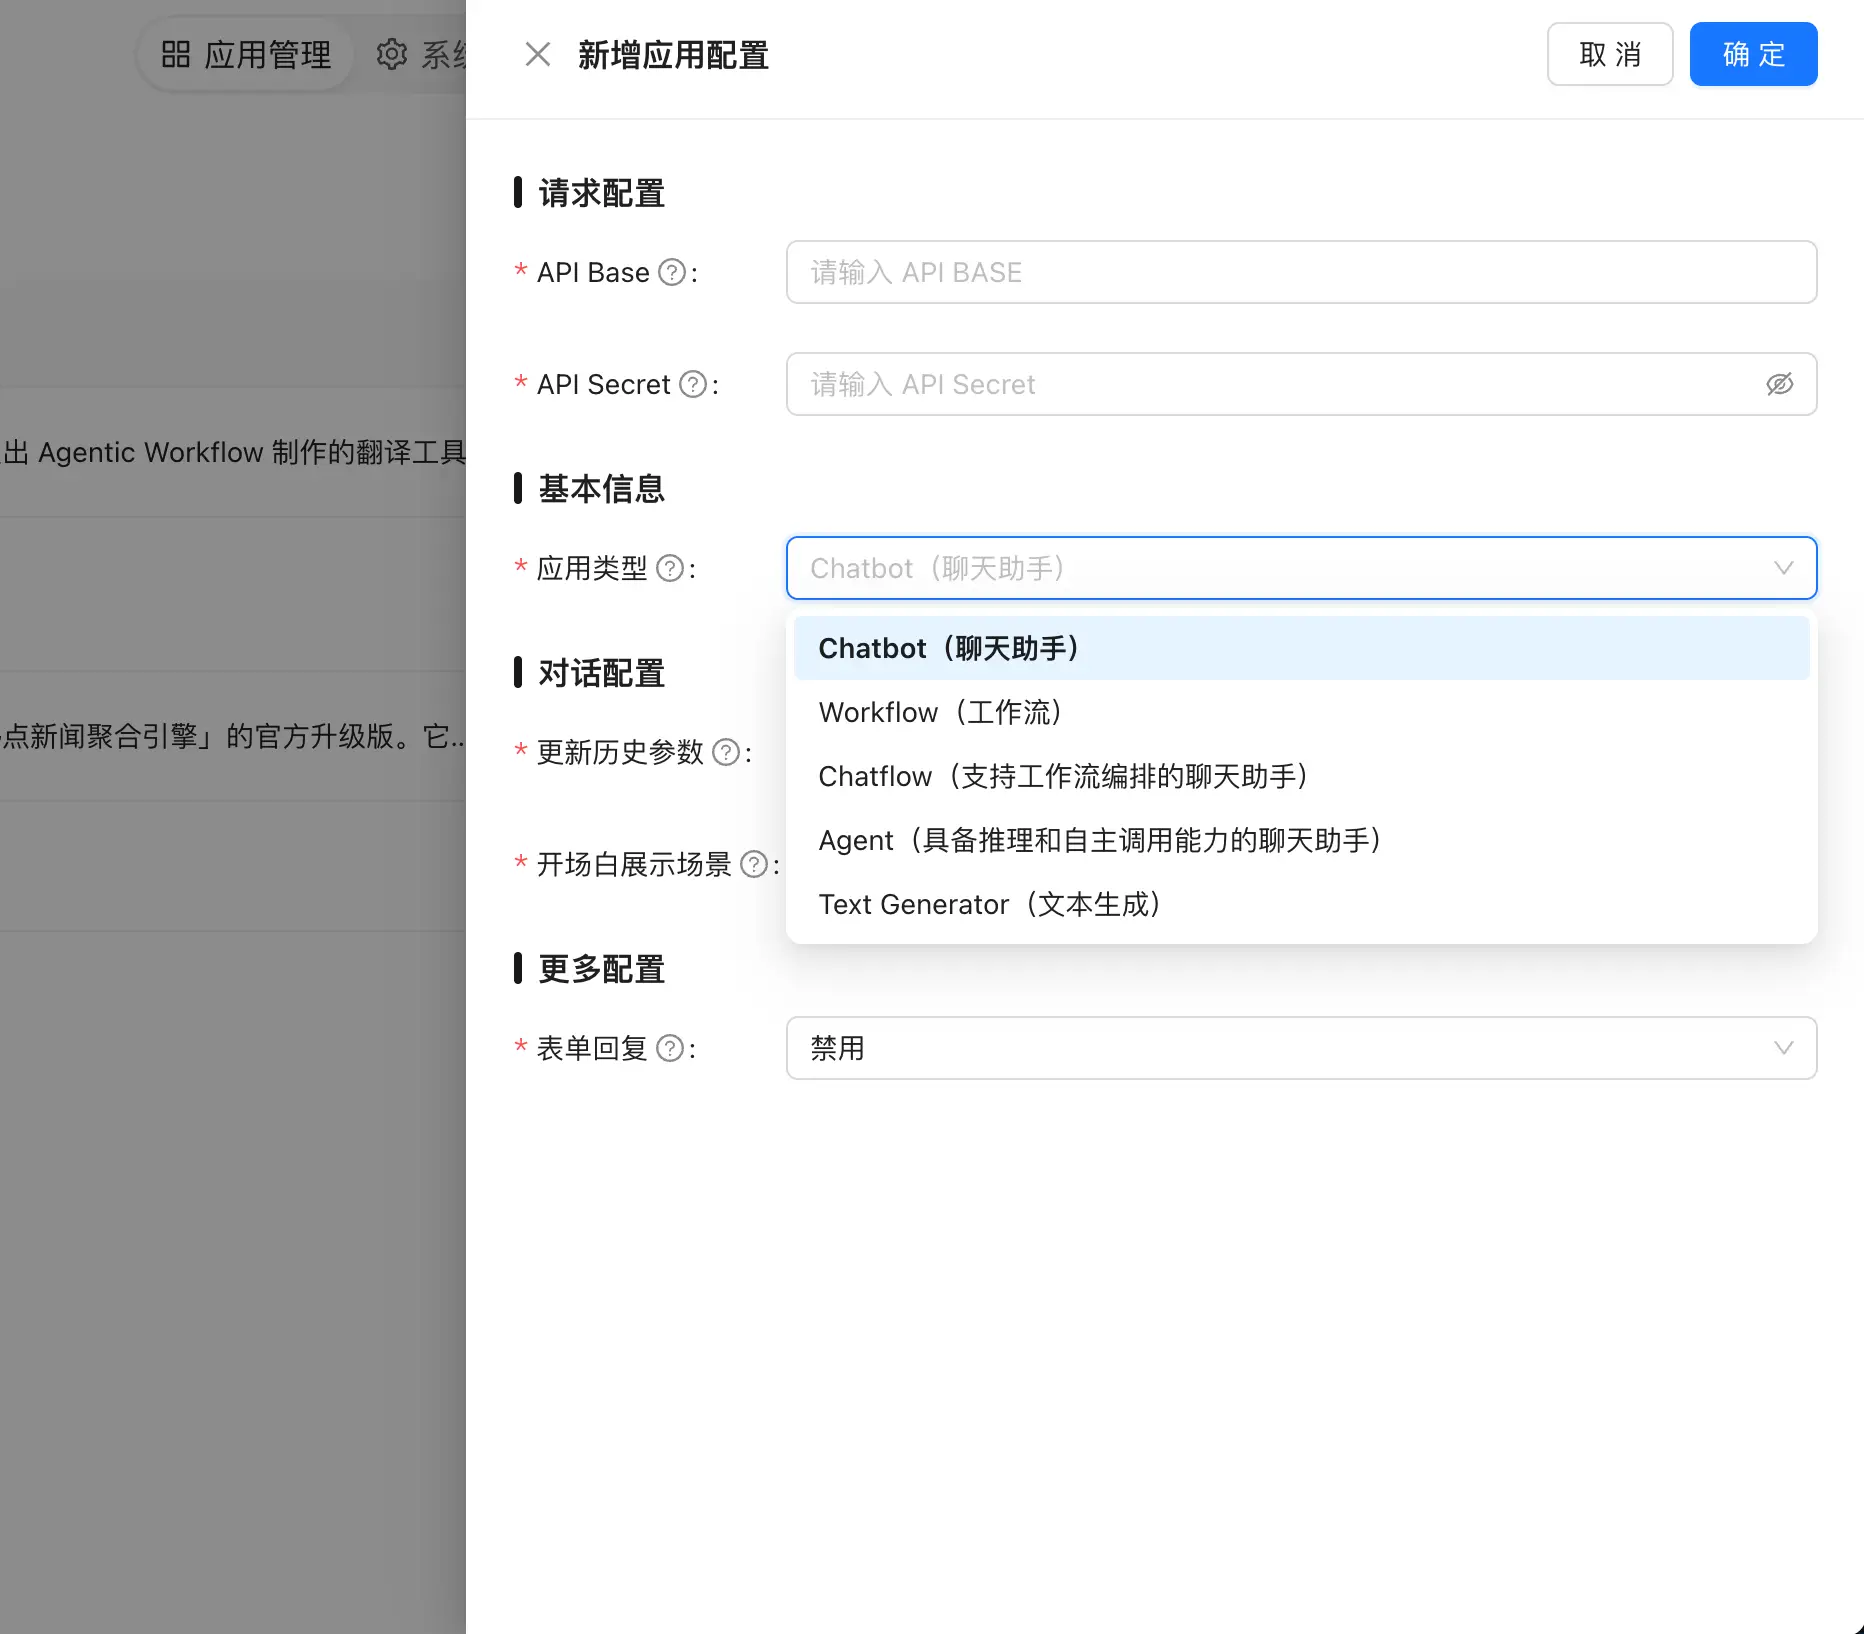Image resolution: width=1864 pixels, height=1634 pixels.
Task: Toggle API Secret visibility with eye icon
Action: 1780,384
